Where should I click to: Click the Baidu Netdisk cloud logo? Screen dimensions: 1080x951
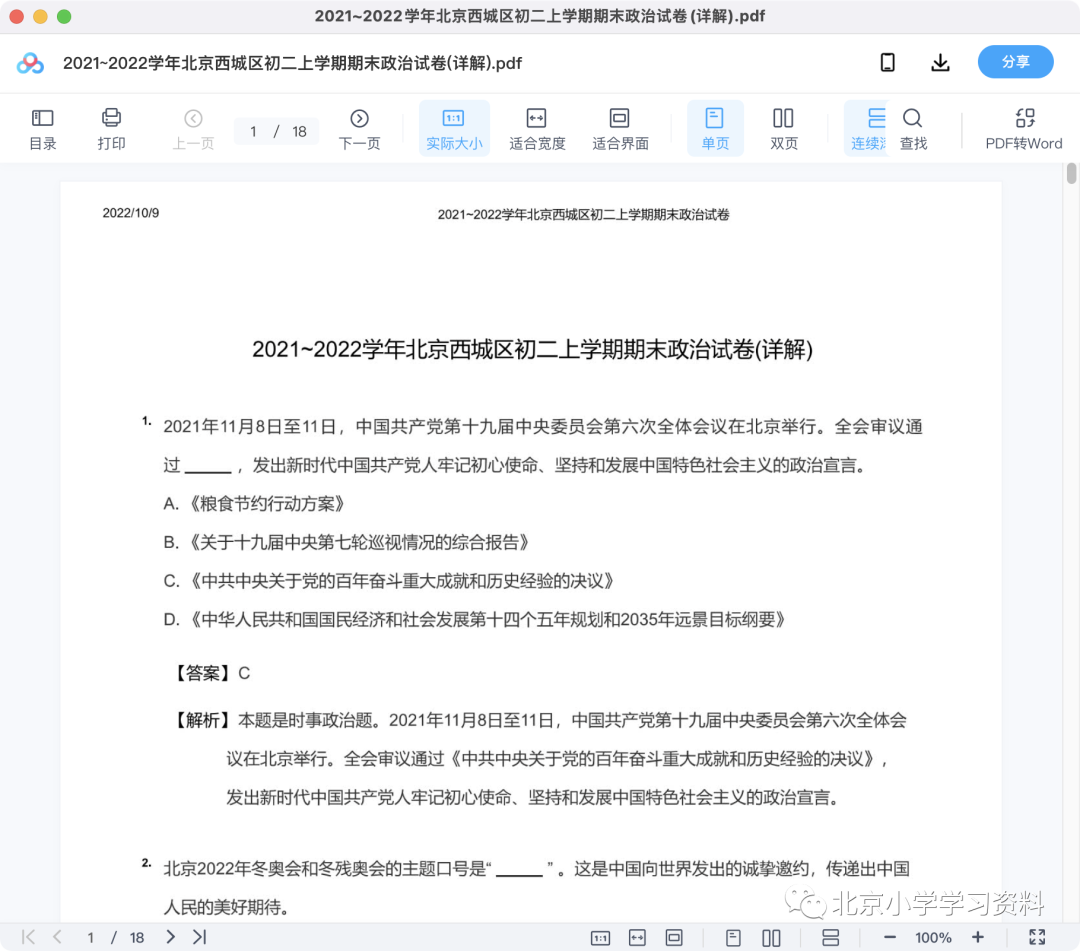click(30, 63)
